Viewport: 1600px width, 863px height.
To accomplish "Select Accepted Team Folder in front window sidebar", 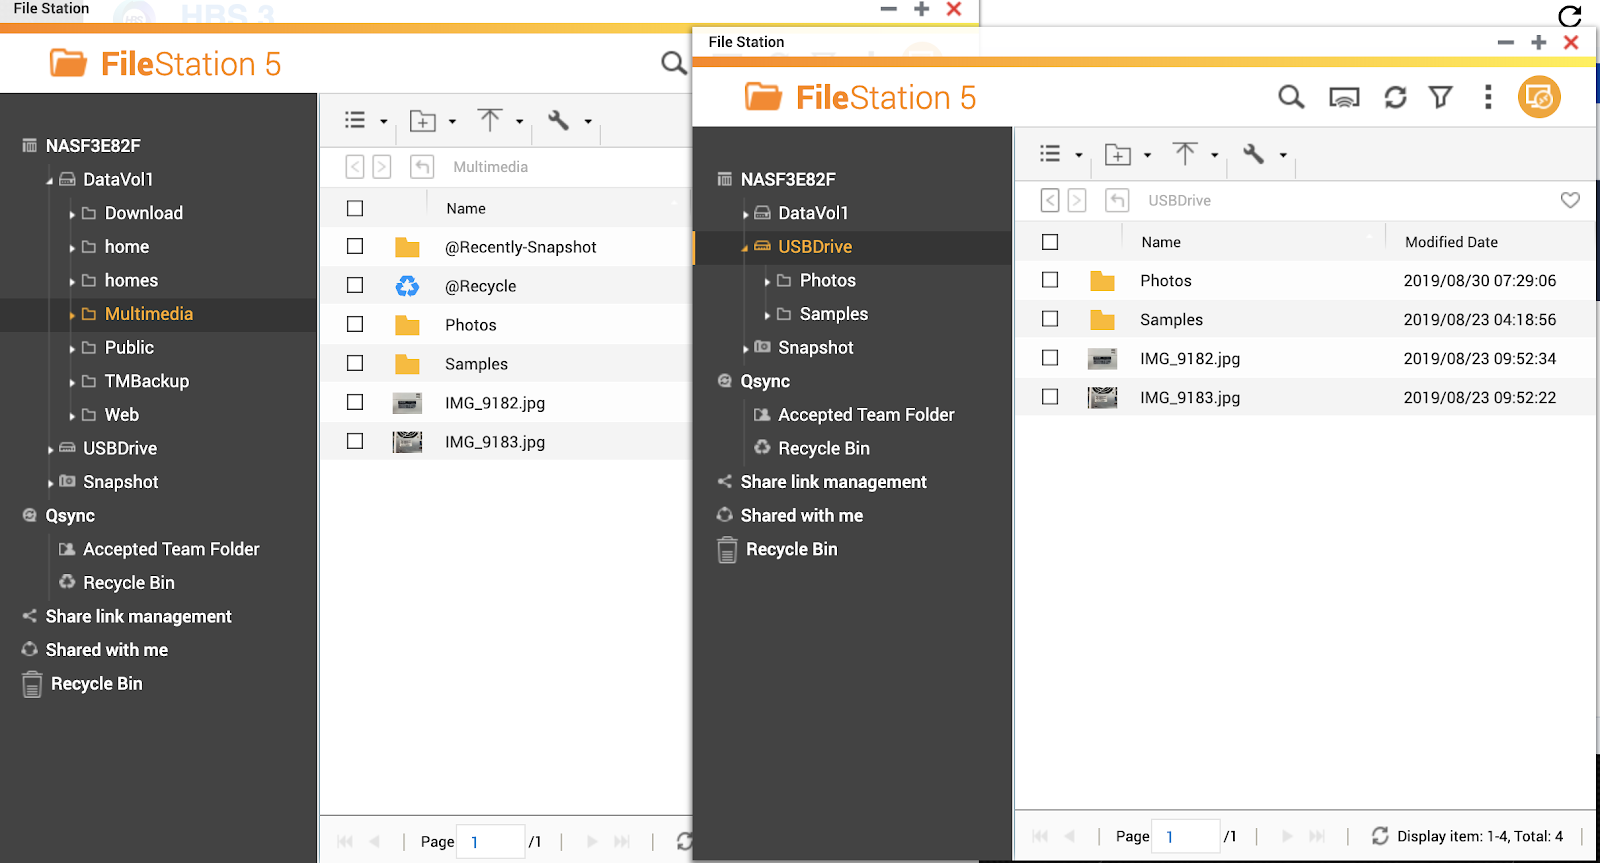I will click(866, 415).
